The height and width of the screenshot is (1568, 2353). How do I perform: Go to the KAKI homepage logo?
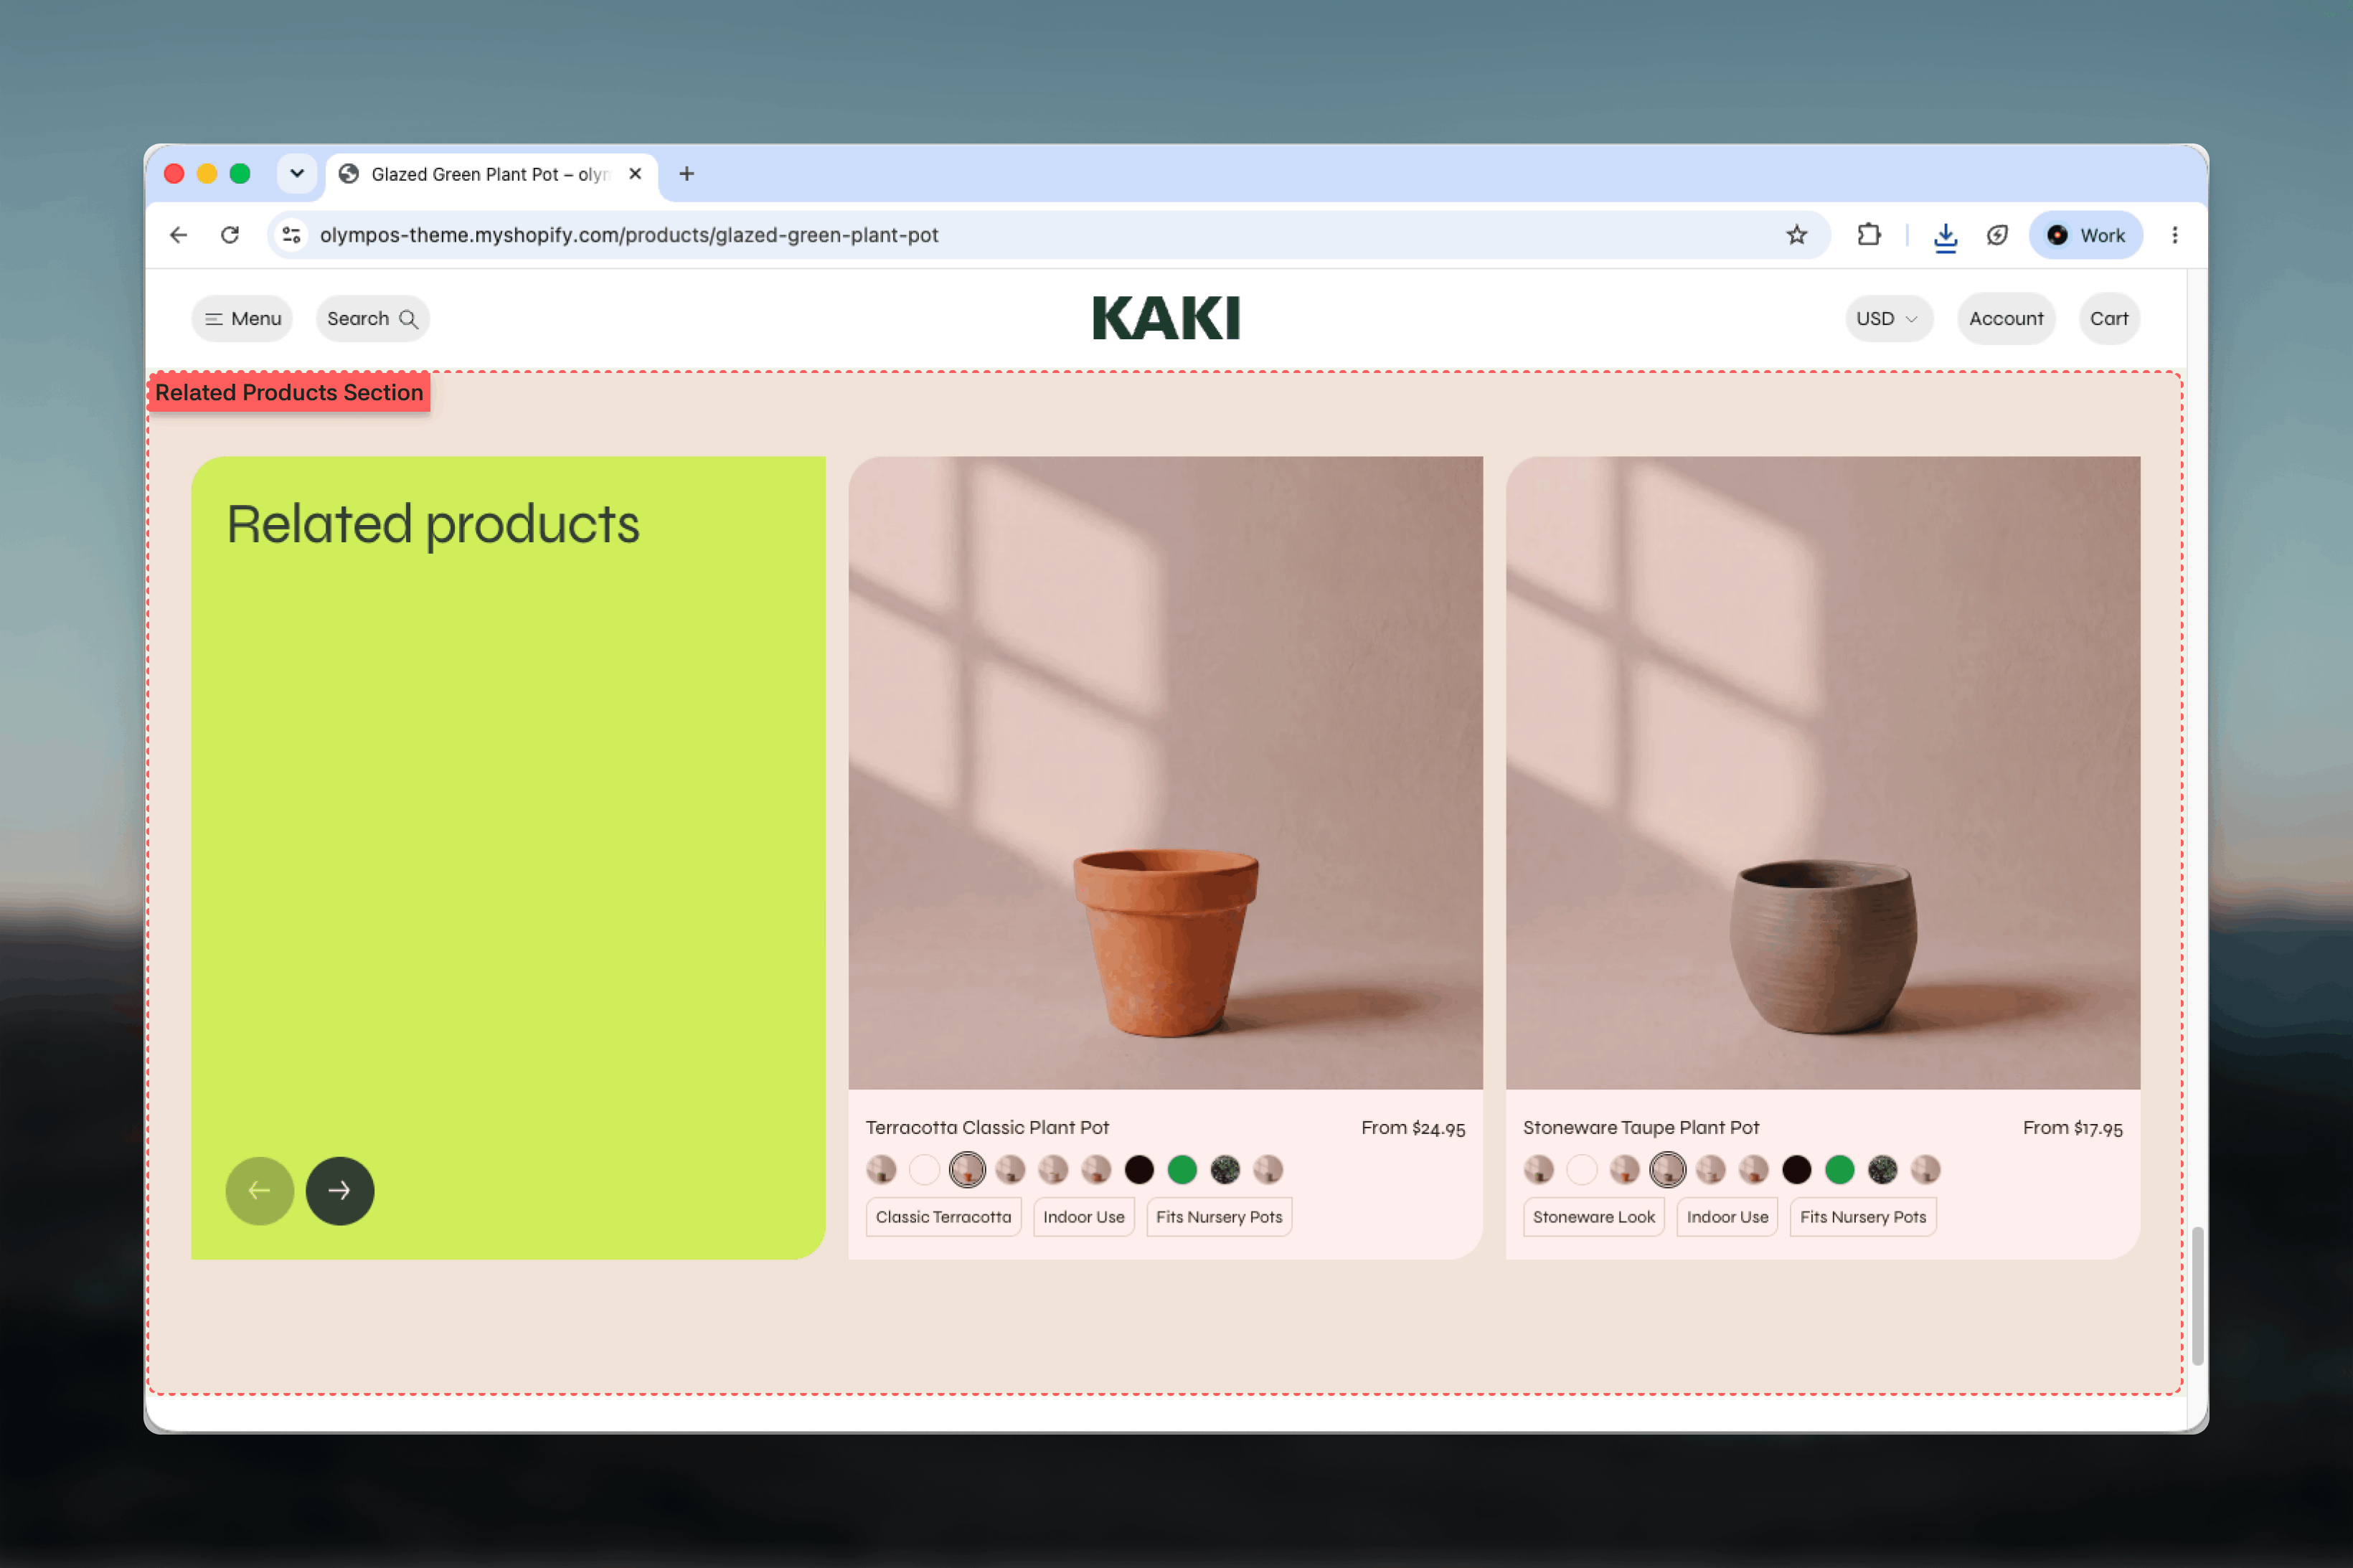click(1166, 318)
